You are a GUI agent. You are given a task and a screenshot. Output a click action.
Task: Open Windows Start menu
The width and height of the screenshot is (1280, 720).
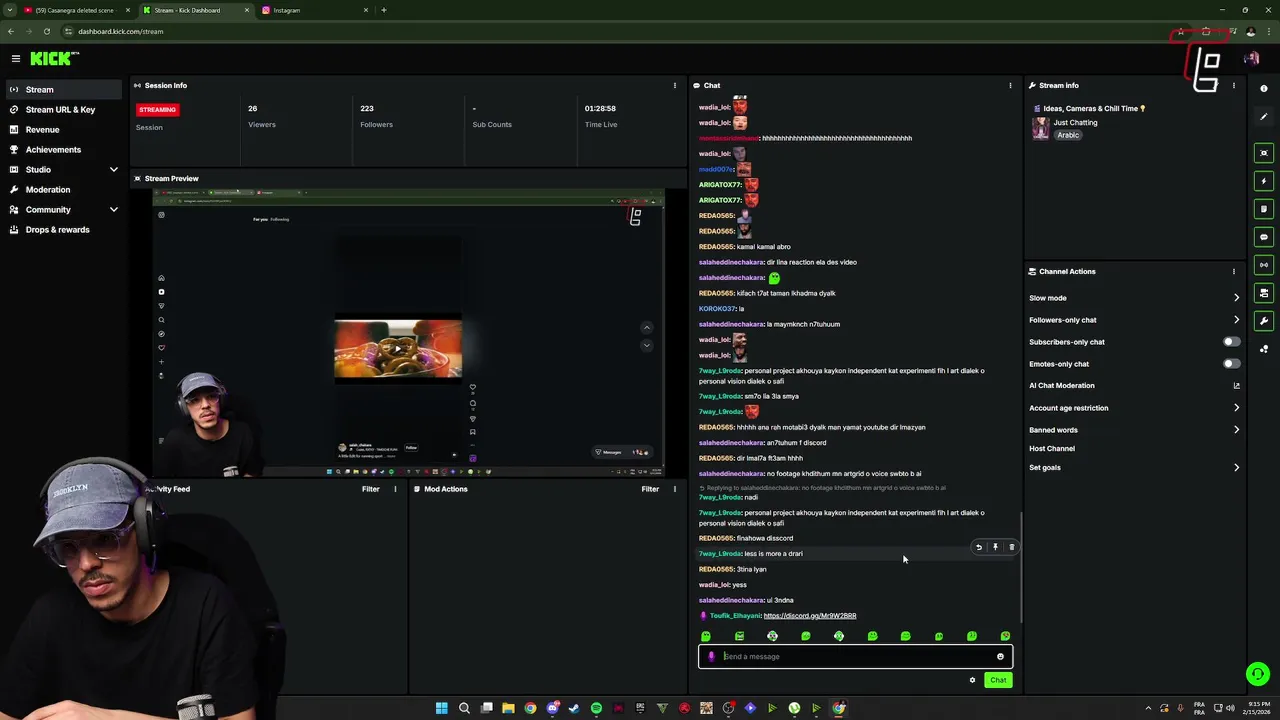441,708
